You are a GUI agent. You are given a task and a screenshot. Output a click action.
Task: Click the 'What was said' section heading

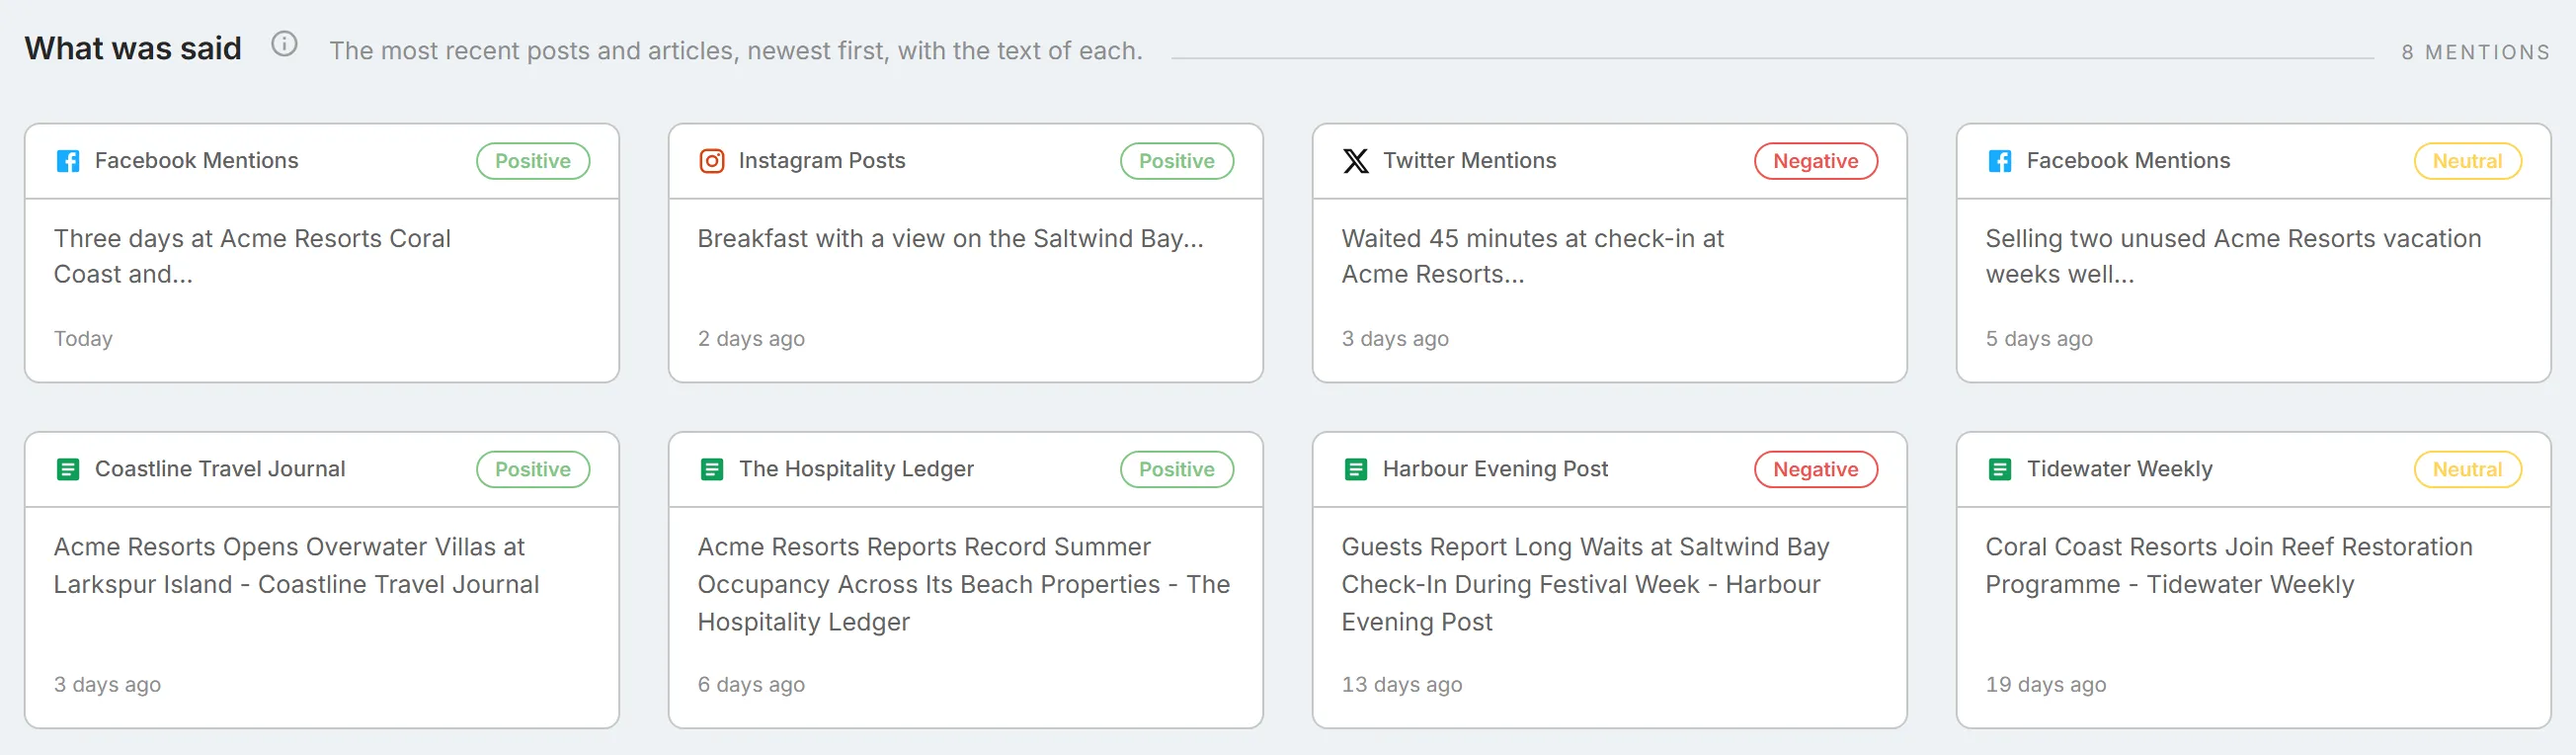(133, 48)
